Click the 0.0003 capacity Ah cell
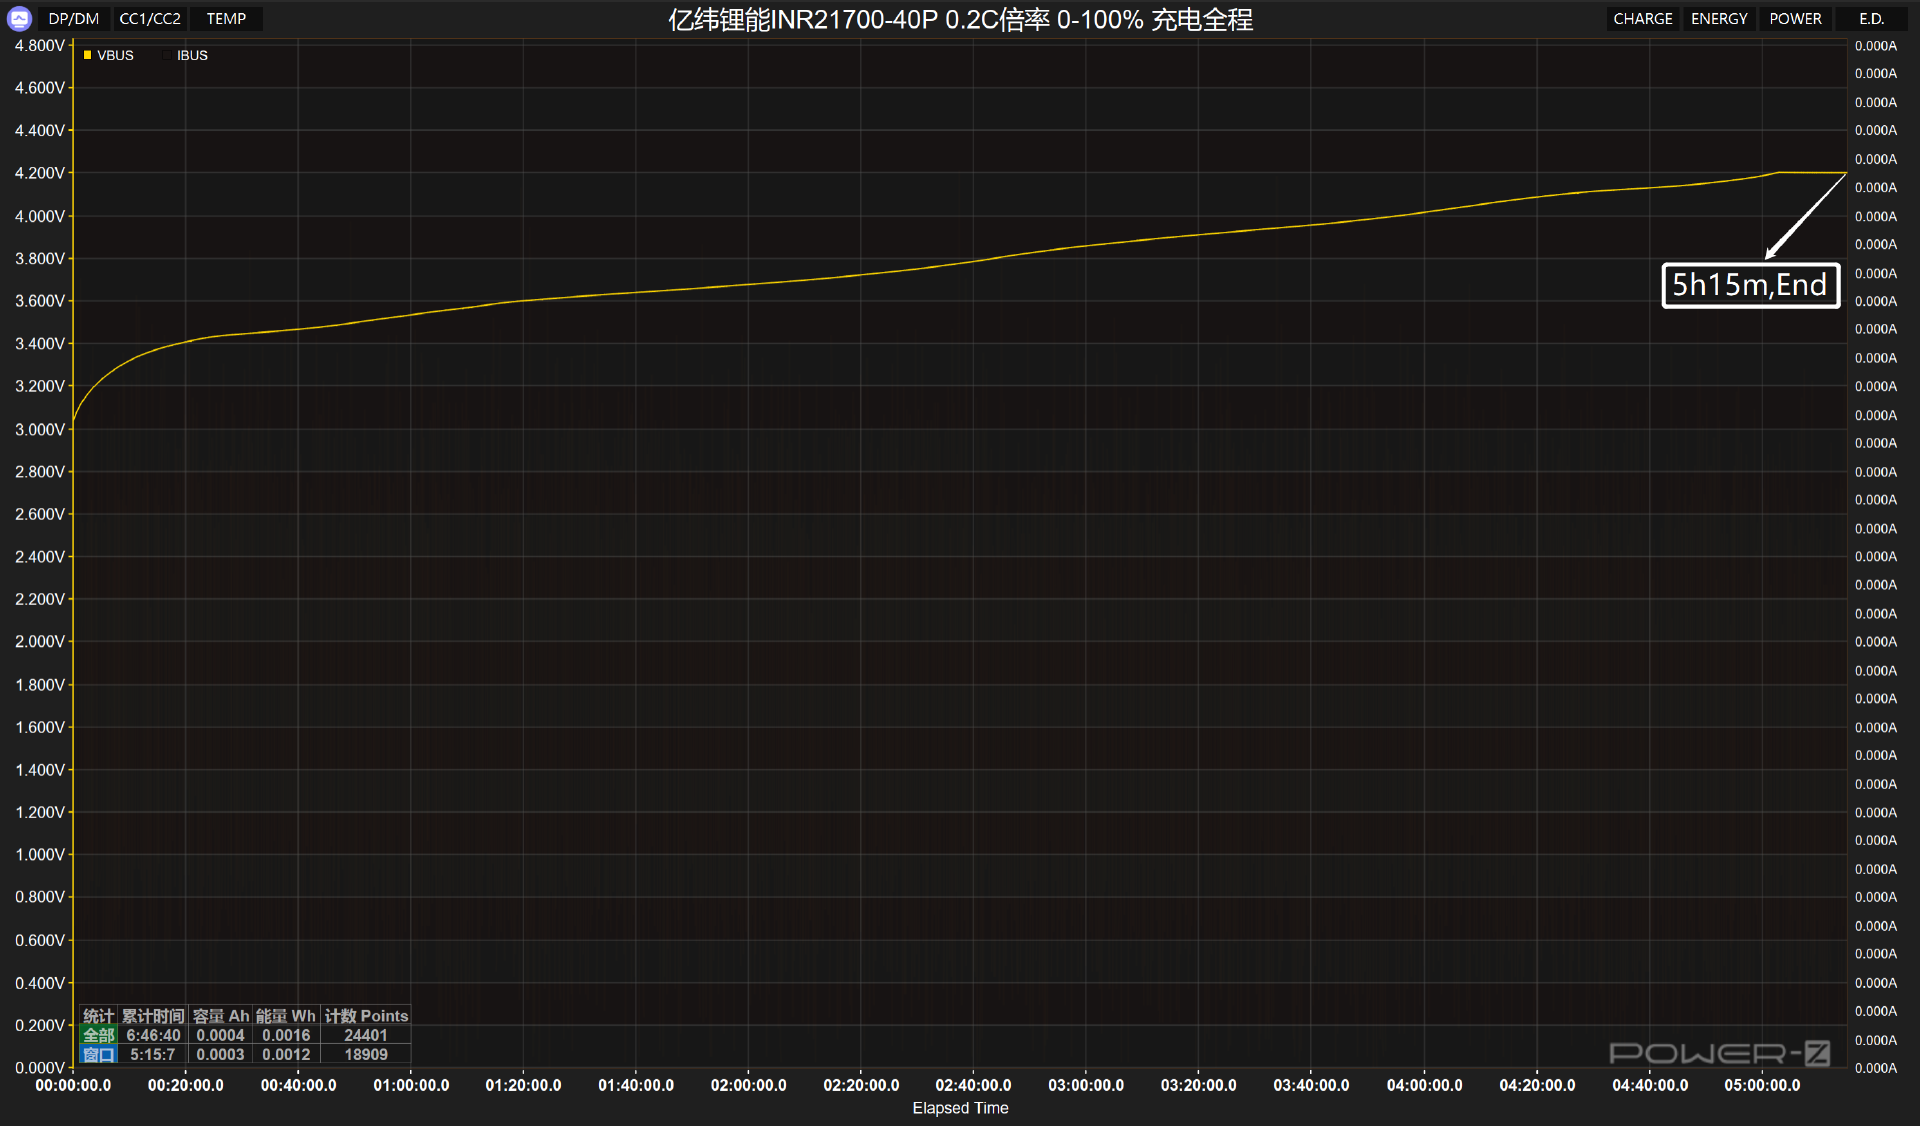Screen dimensions: 1920x1126 pyautogui.click(x=220, y=1054)
